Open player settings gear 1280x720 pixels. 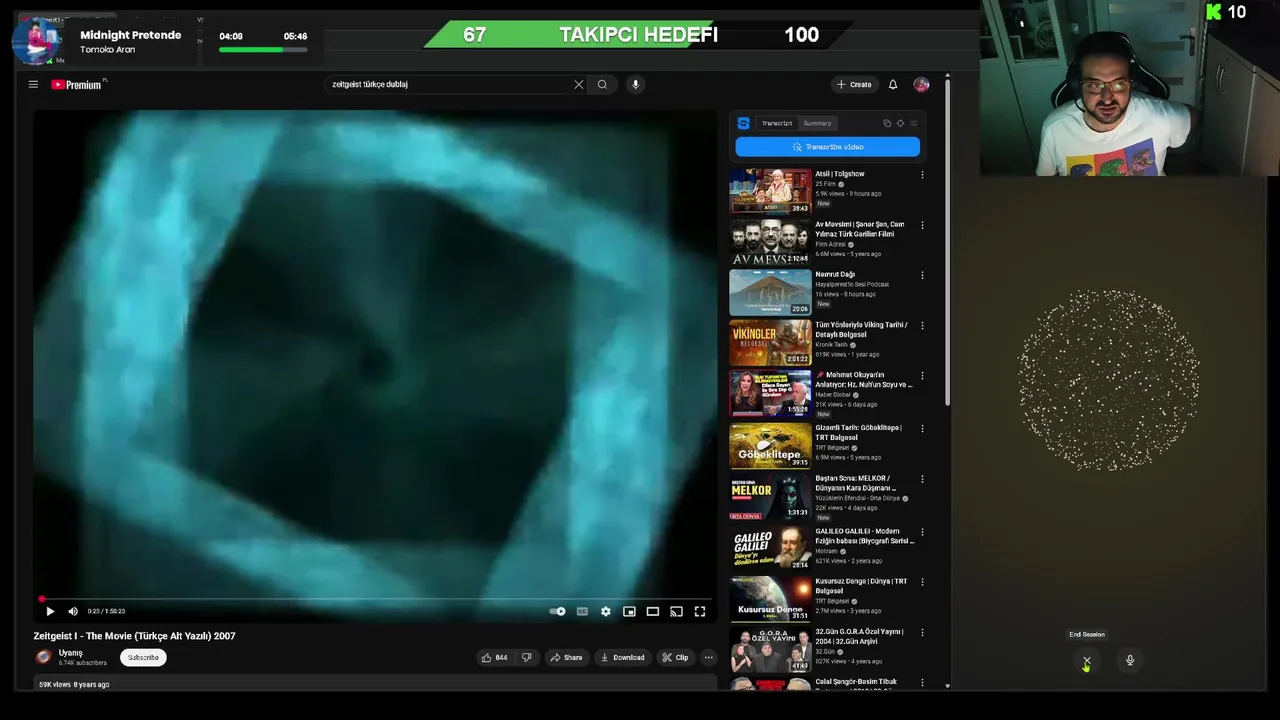[606, 611]
